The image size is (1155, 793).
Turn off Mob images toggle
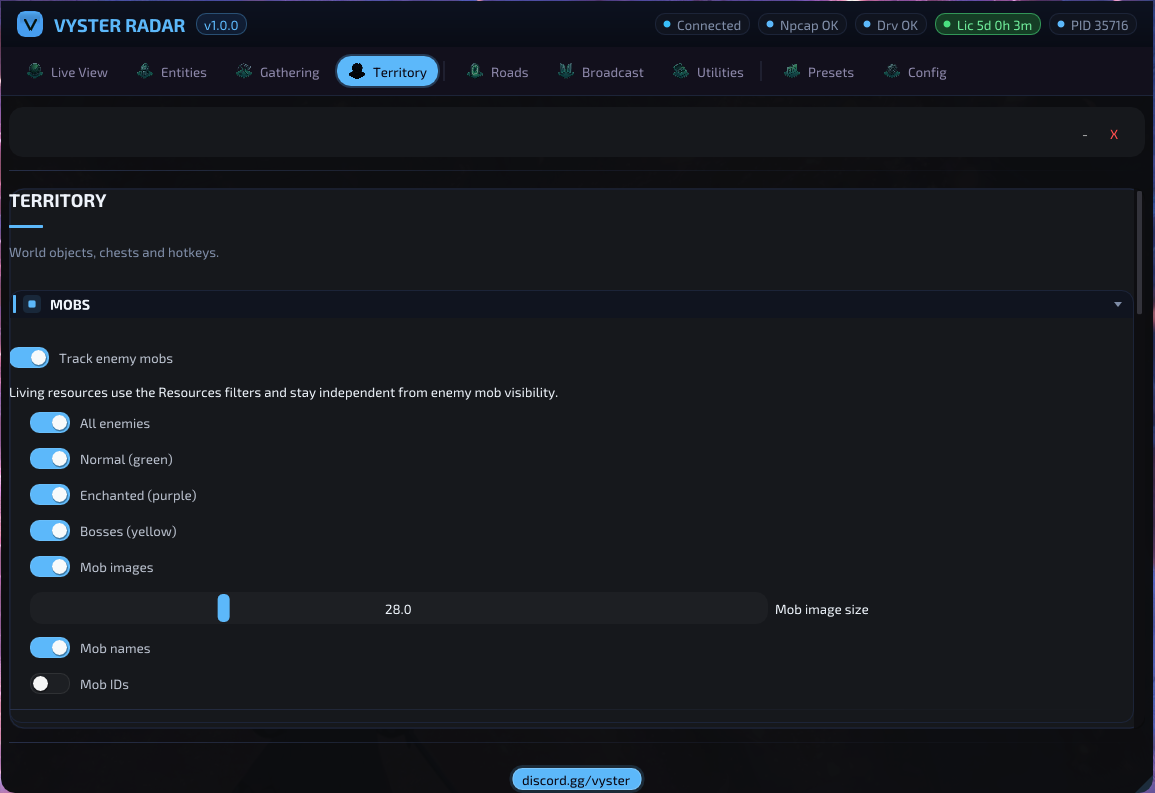coord(50,567)
